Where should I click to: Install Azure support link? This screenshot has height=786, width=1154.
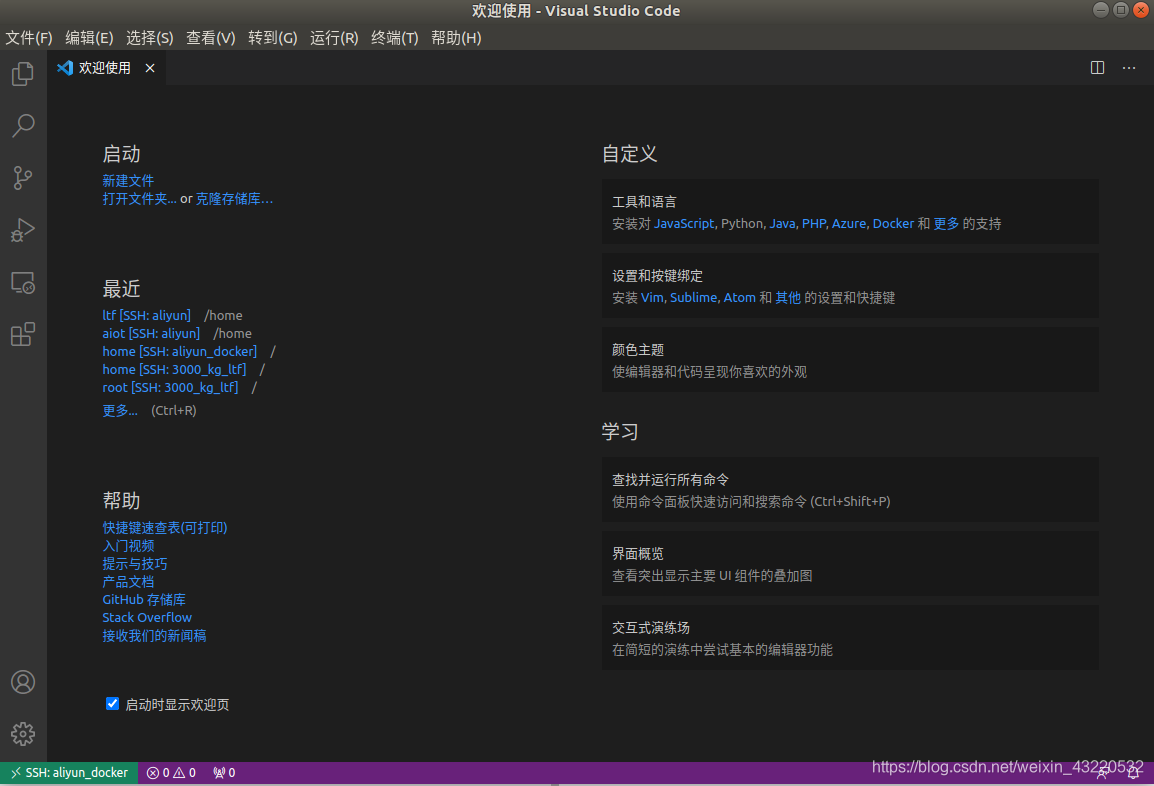tap(849, 223)
